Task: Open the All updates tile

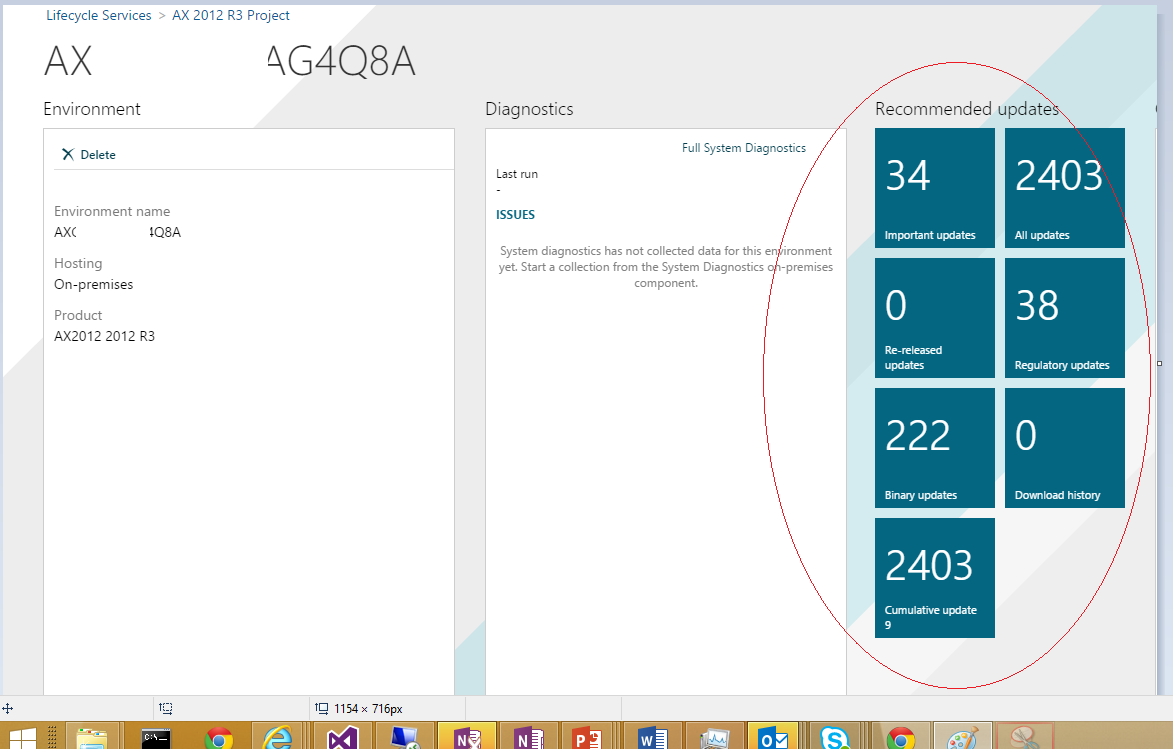Action: click(1064, 187)
